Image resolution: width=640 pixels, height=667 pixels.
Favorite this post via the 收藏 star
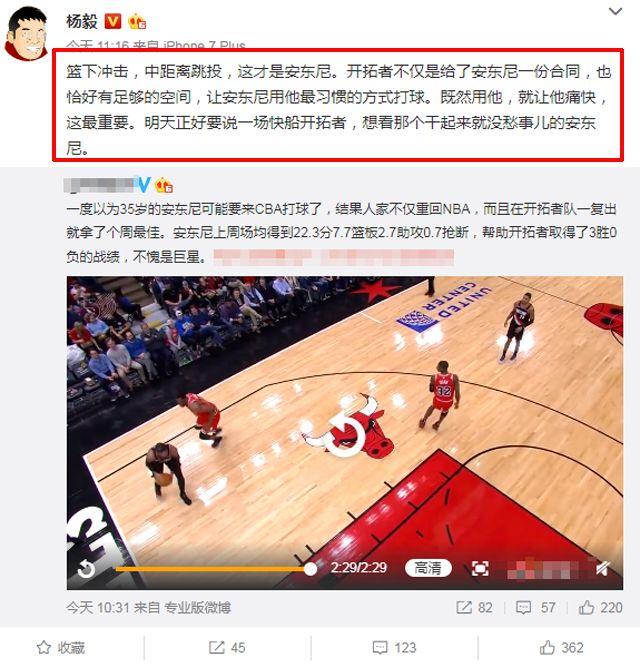[60, 648]
